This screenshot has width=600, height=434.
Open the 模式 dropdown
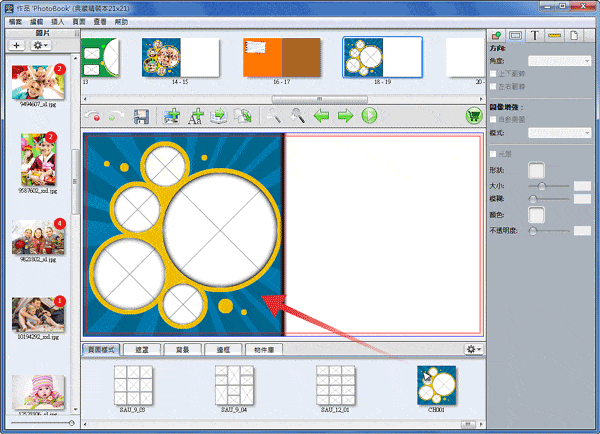pos(559,132)
